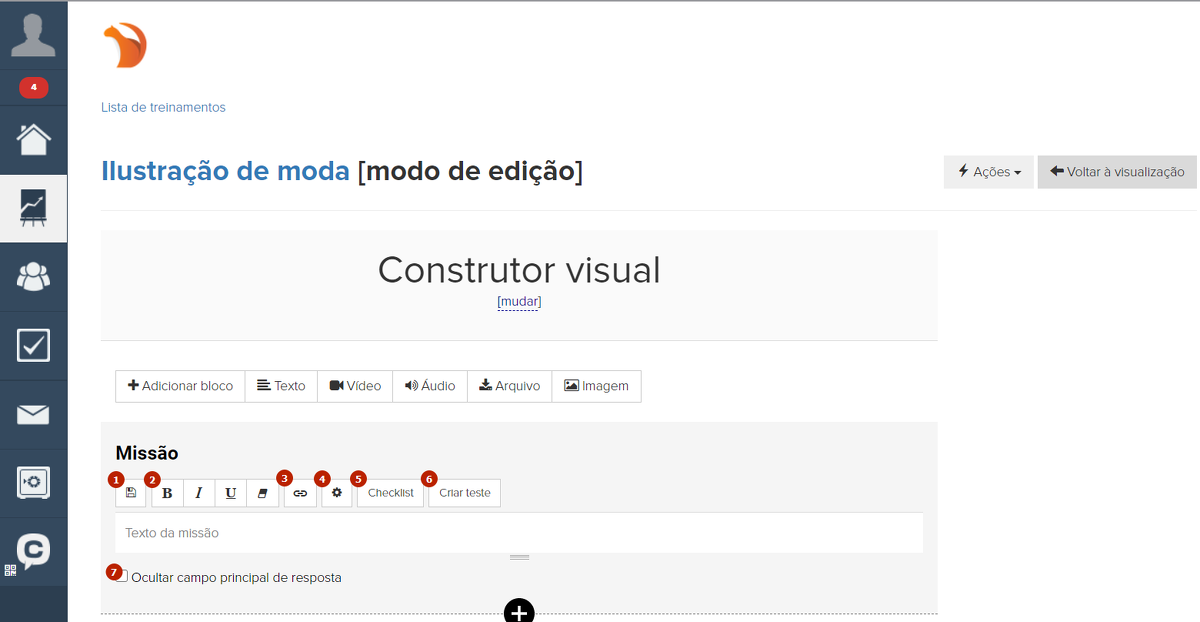Open mission settings gear icon
Screen dimensions: 1200x622
tap(337, 493)
